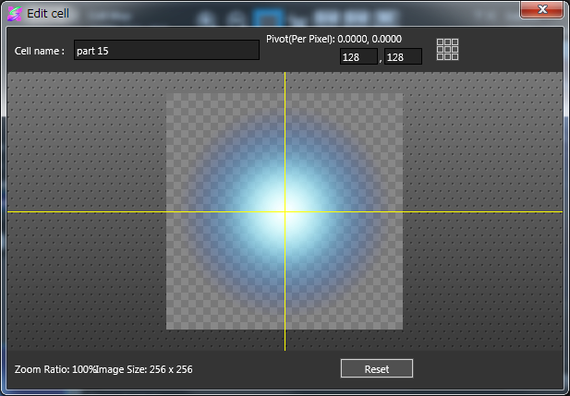Image resolution: width=570 pixels, height=396 pixels.
Task: Click the 'Cell name :' label
Action: point(40,51)
